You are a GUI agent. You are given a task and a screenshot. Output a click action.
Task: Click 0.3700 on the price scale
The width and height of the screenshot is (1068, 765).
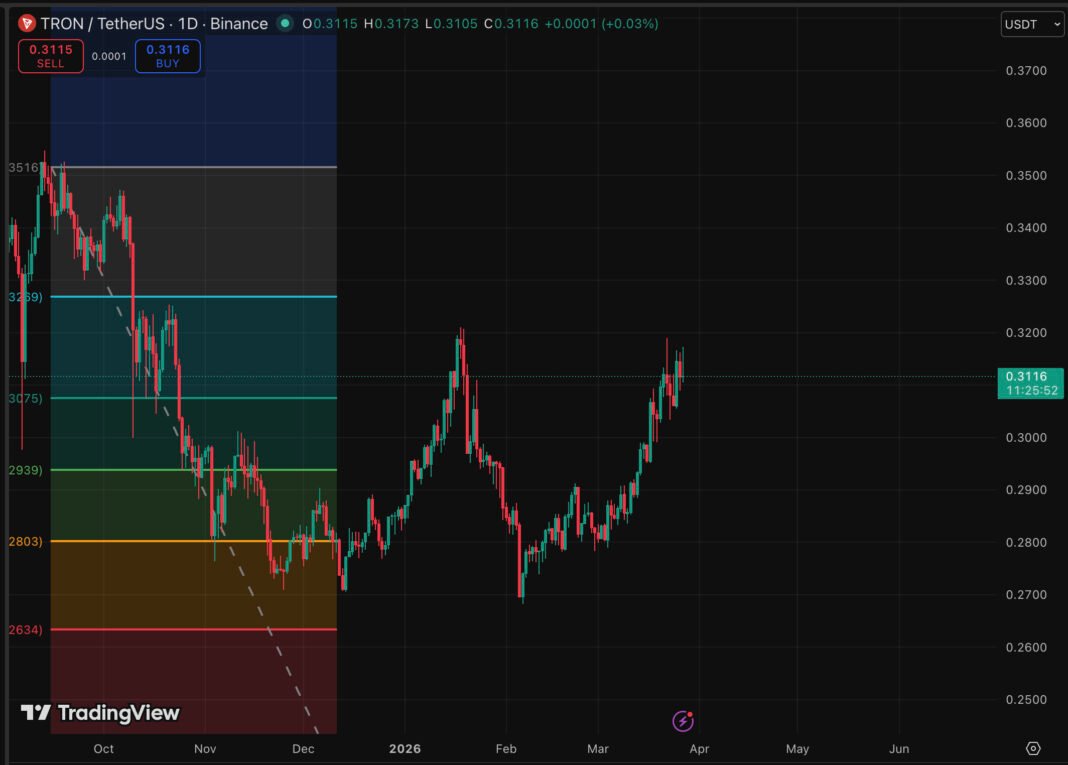(x=1025, y=71)
